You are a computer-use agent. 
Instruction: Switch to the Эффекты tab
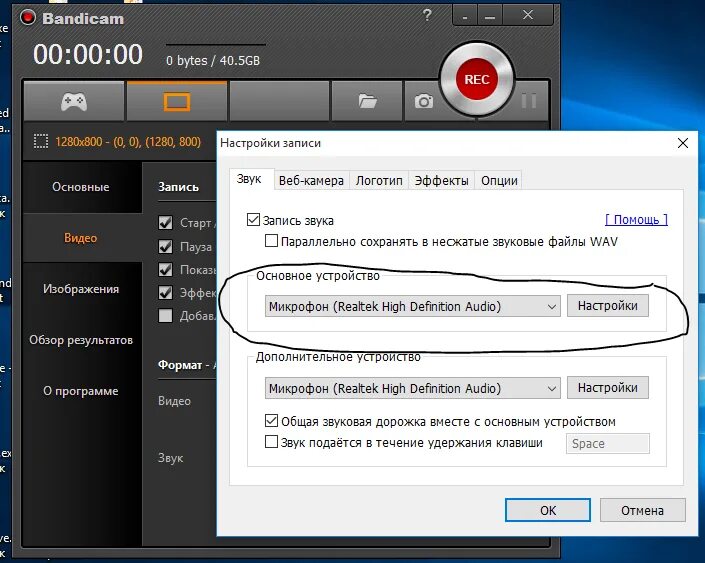(442, 181)
